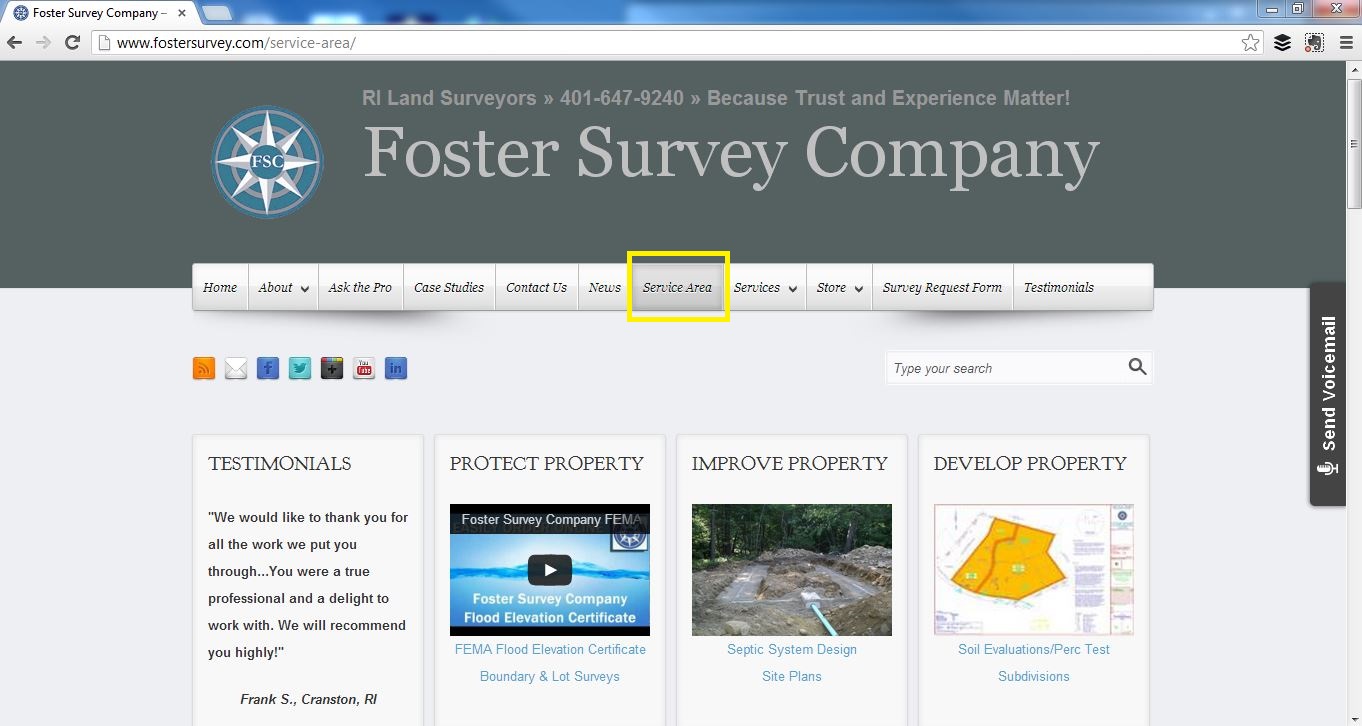Go to the Home menu item
Viewport: 1362px width, 726px height.
tap(220, 288)
